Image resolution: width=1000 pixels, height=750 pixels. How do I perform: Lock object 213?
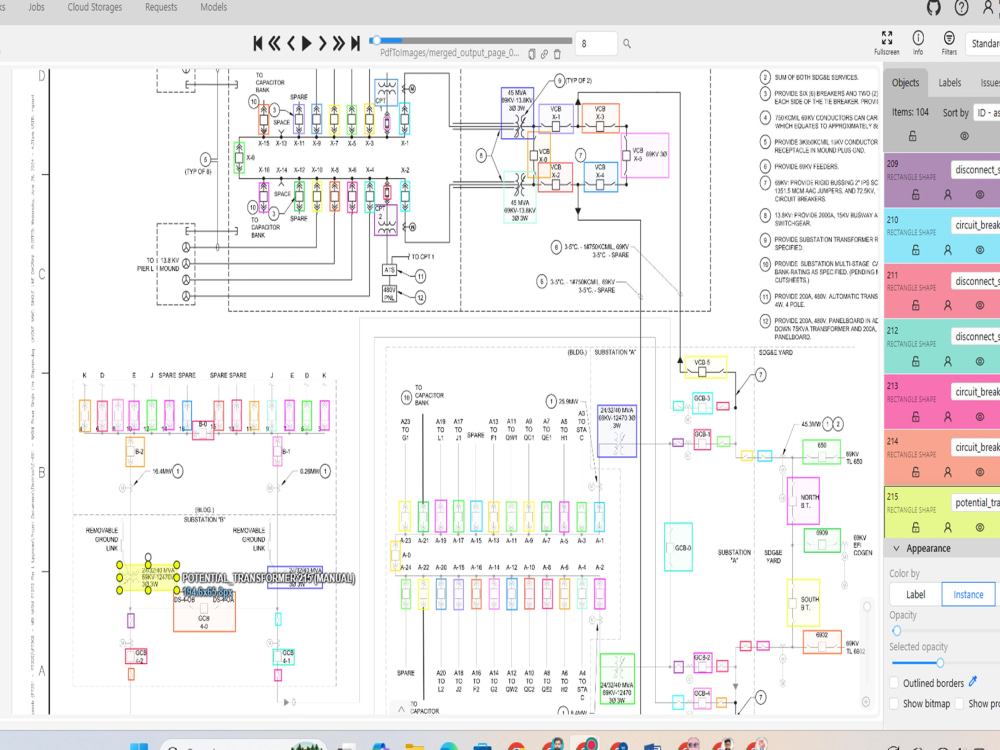pyautogui.click(x=915, y=416)
